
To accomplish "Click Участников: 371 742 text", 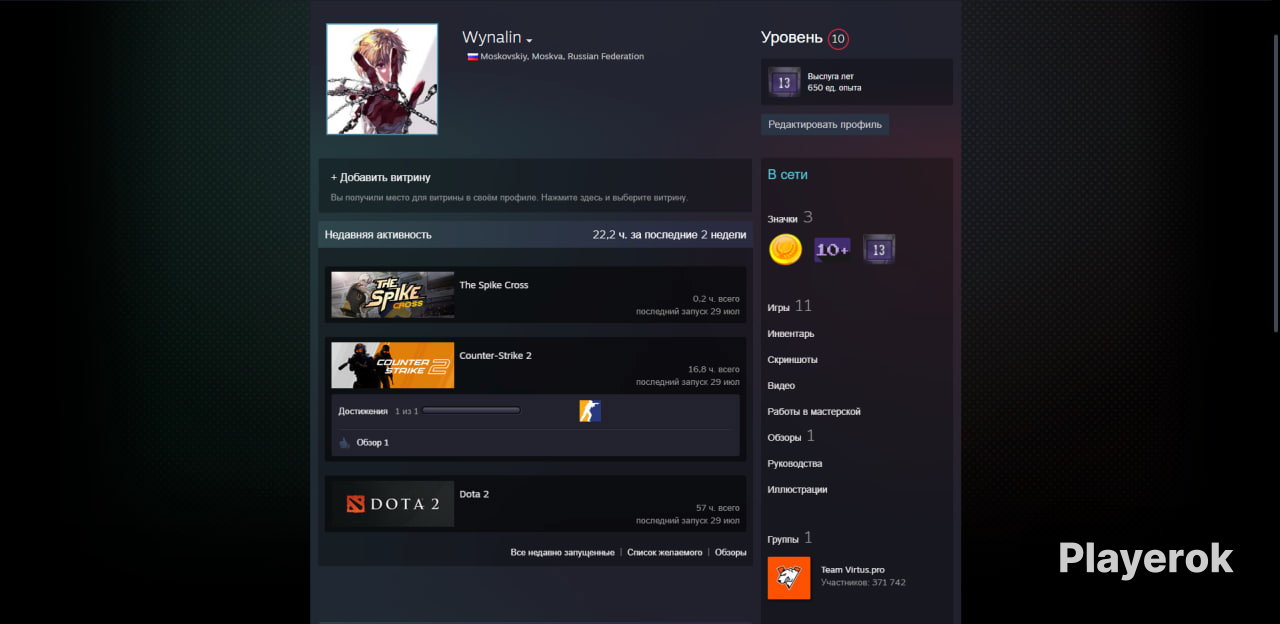I will tap(863, 582).
